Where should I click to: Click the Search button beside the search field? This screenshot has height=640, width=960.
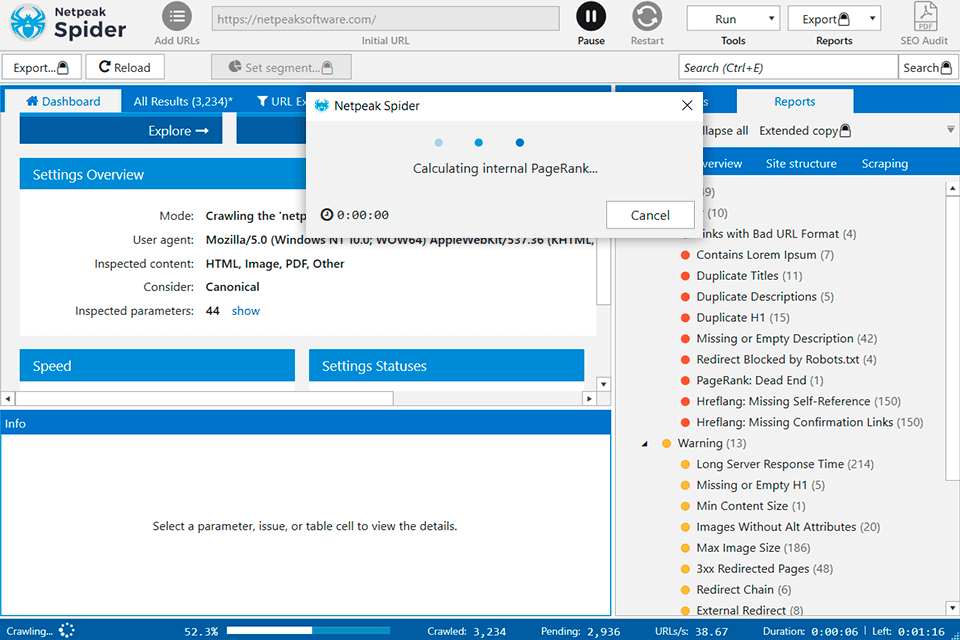[x=928, y=67]
